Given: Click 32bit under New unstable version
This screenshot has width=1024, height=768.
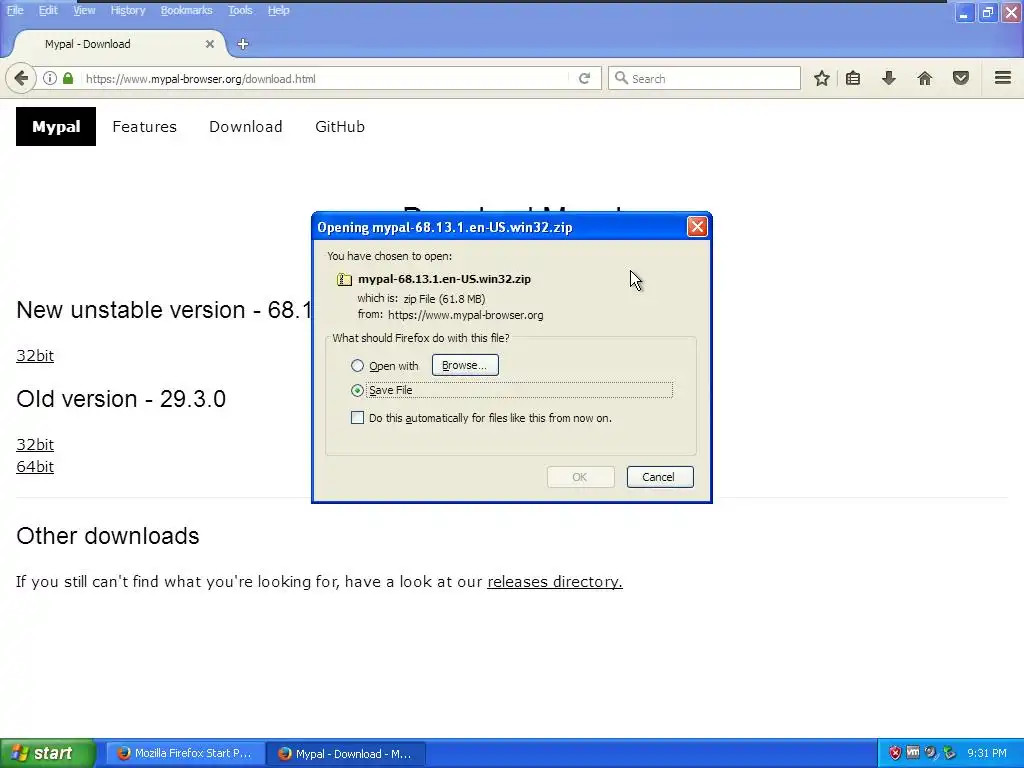Looking at the screenshot, I should pyautogui.click(x=35, y=356).
